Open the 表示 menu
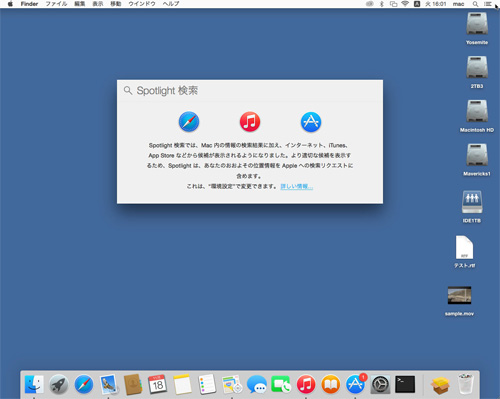This screenshot has height=399, width=500. [x=98, y=4]
